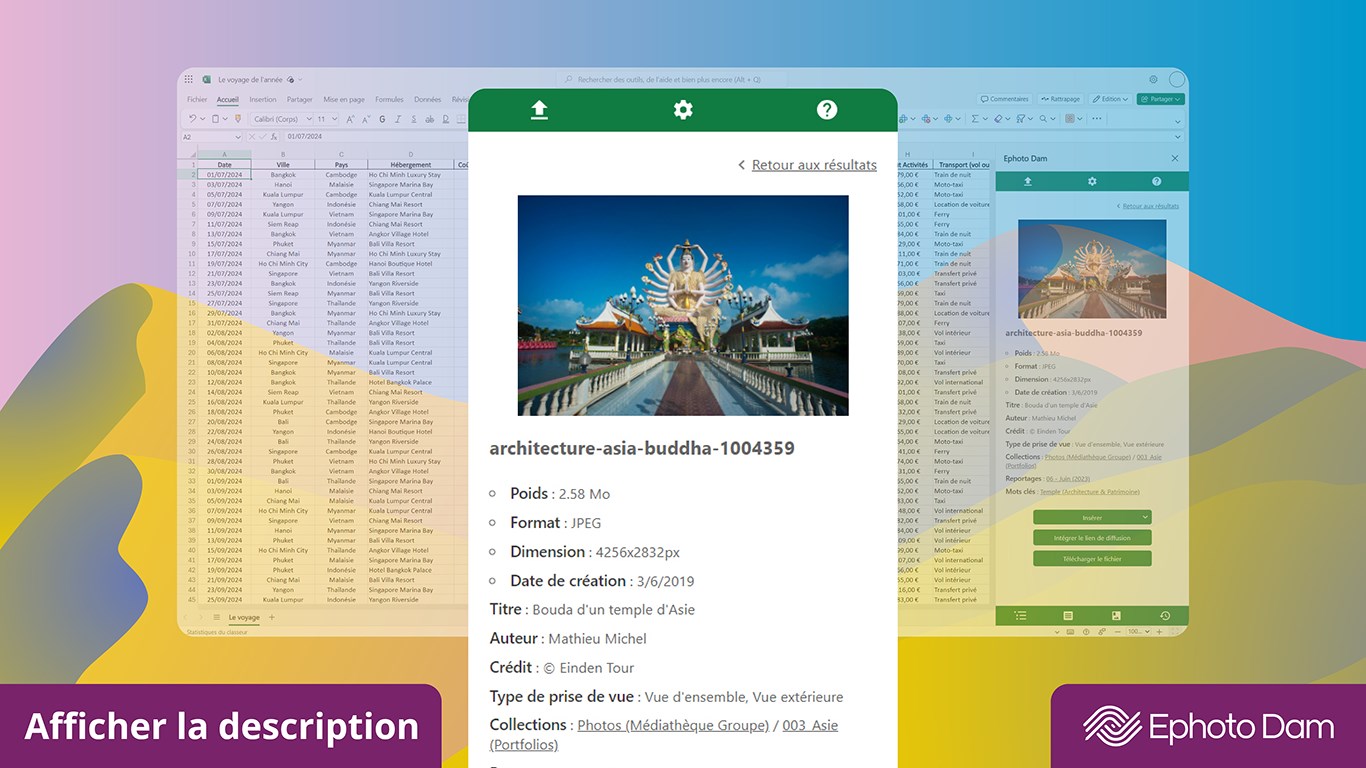Click the Excel Undo arrow icon
Image resolution: width=1366 pixels, height=768 pixels.
click(x=192, y=119)
